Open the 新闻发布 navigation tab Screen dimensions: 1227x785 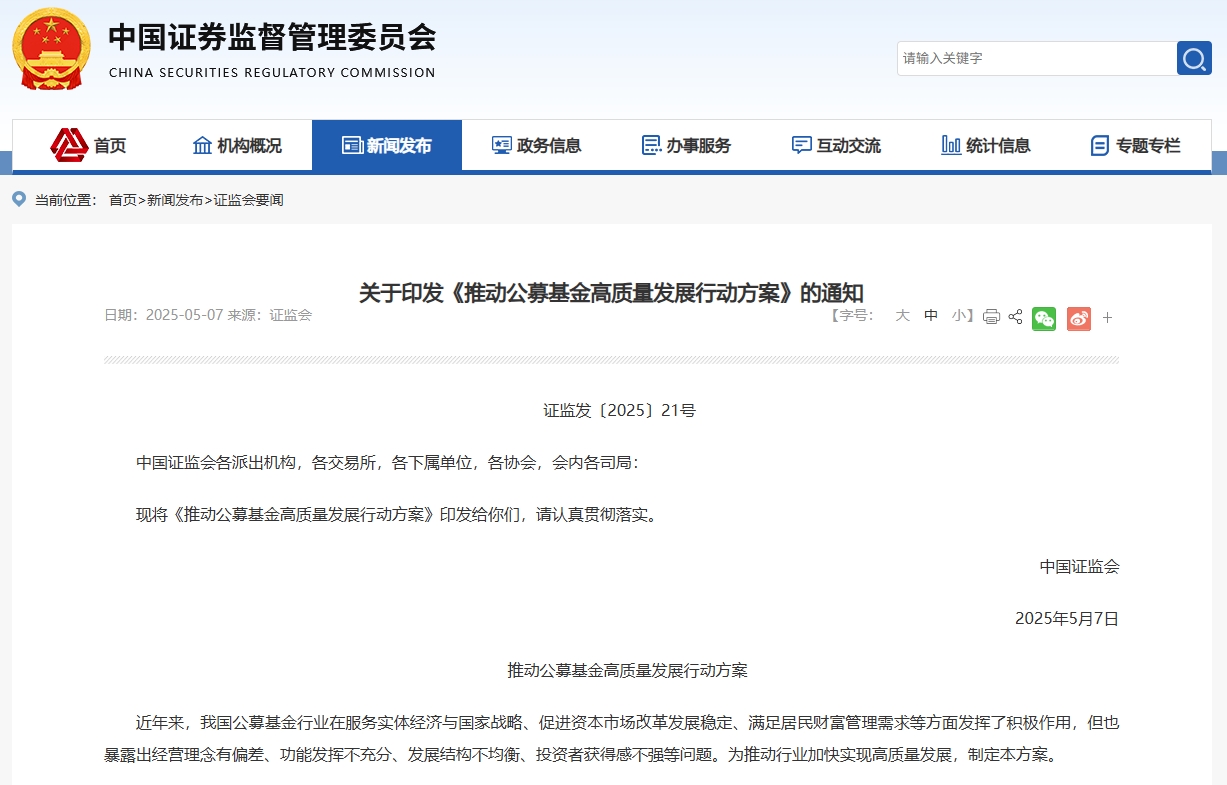[x=387, y=145]
